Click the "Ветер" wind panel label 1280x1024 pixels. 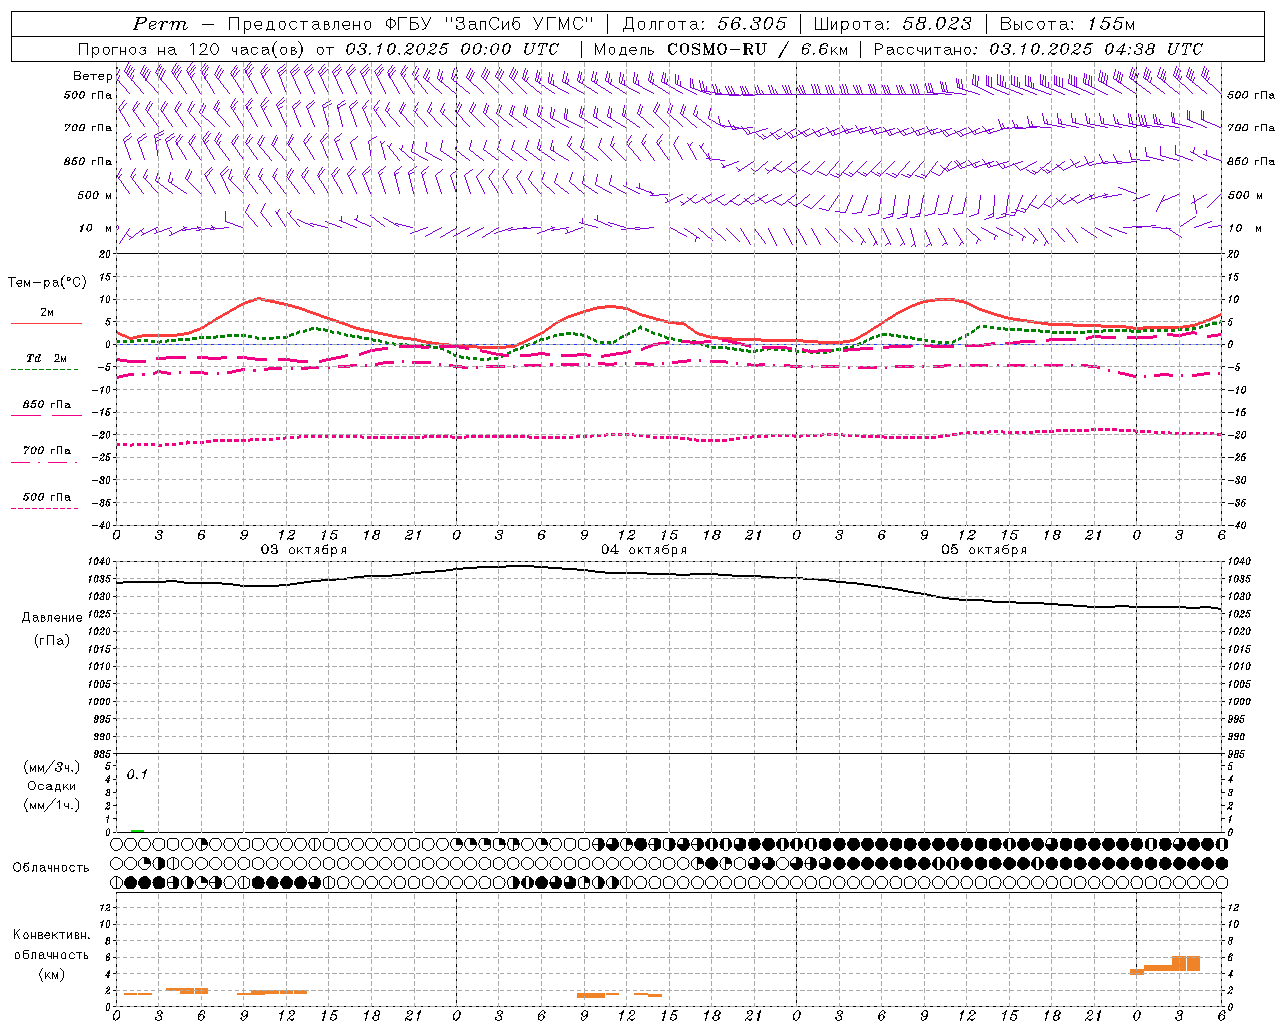pyautogui.click(x=92, y=76)
